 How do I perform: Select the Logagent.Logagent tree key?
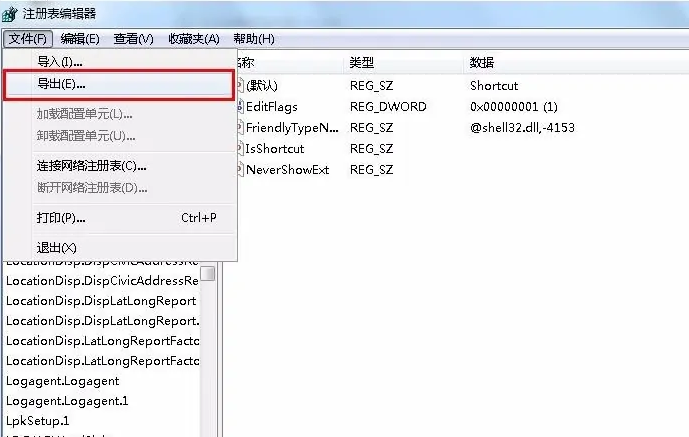[x=62, y=381]
